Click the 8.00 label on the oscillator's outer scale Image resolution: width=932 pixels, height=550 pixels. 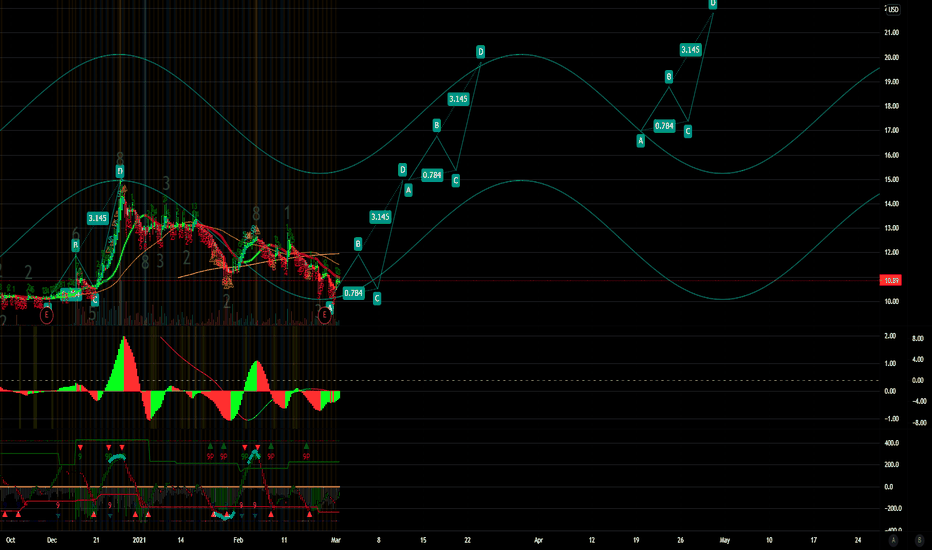pos(918,338)
